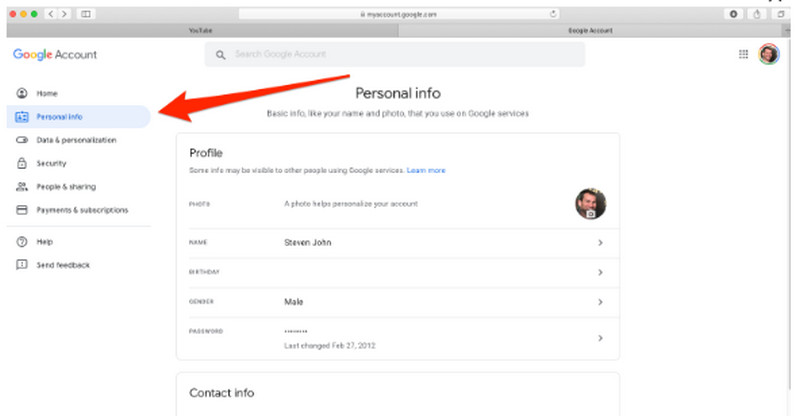
Task: Switch to the YouTube browser tab
Action: coord(200,31)
